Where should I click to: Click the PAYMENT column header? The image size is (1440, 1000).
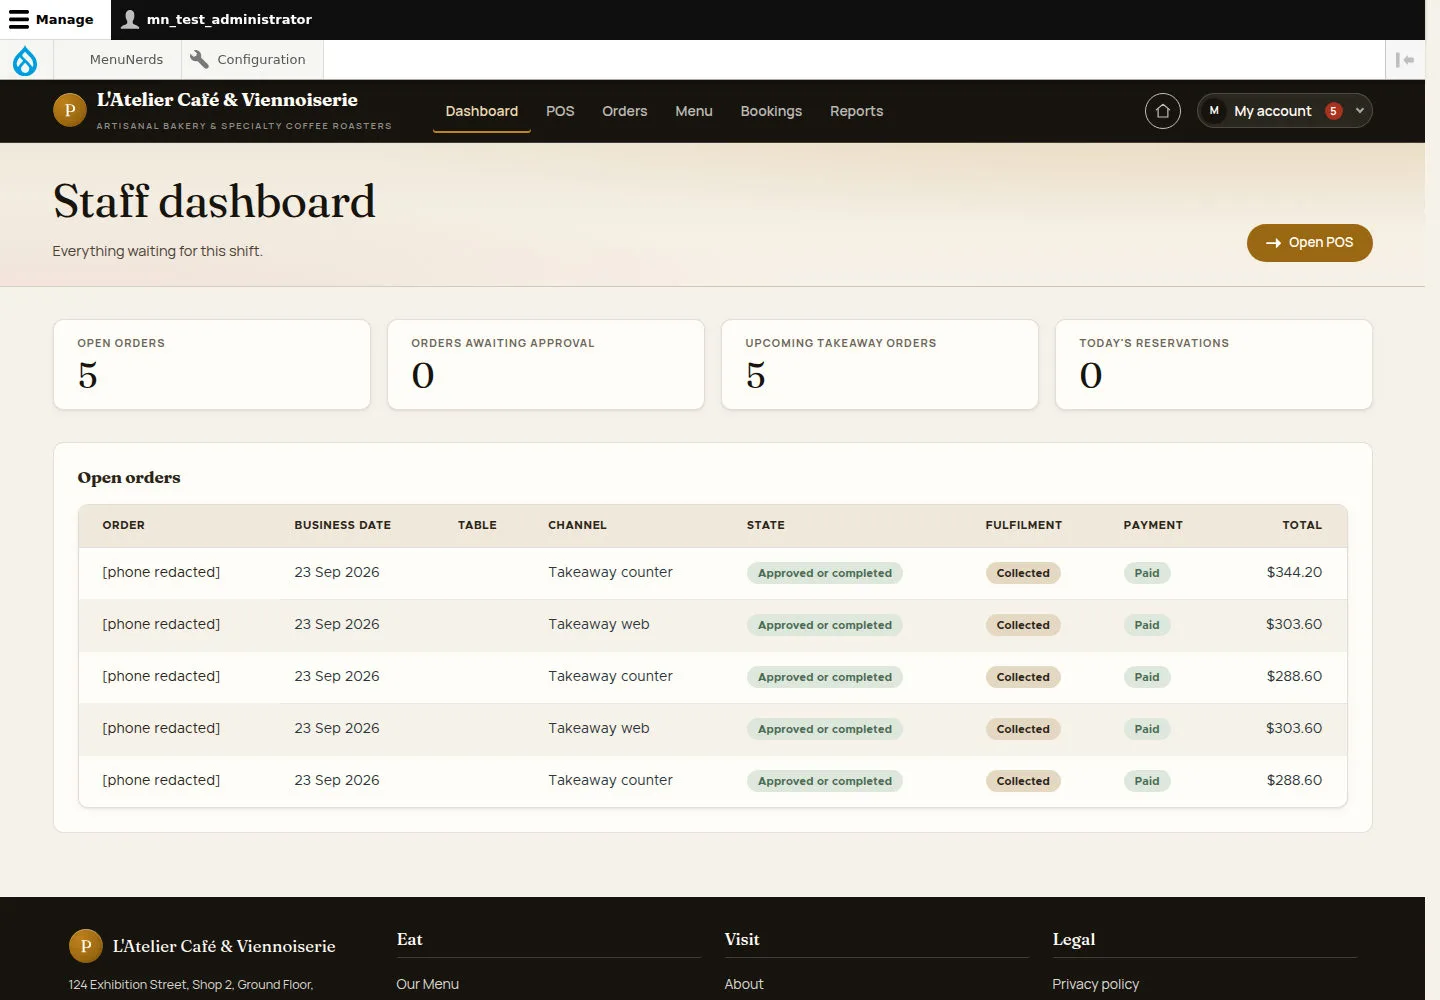[1153, 525]
